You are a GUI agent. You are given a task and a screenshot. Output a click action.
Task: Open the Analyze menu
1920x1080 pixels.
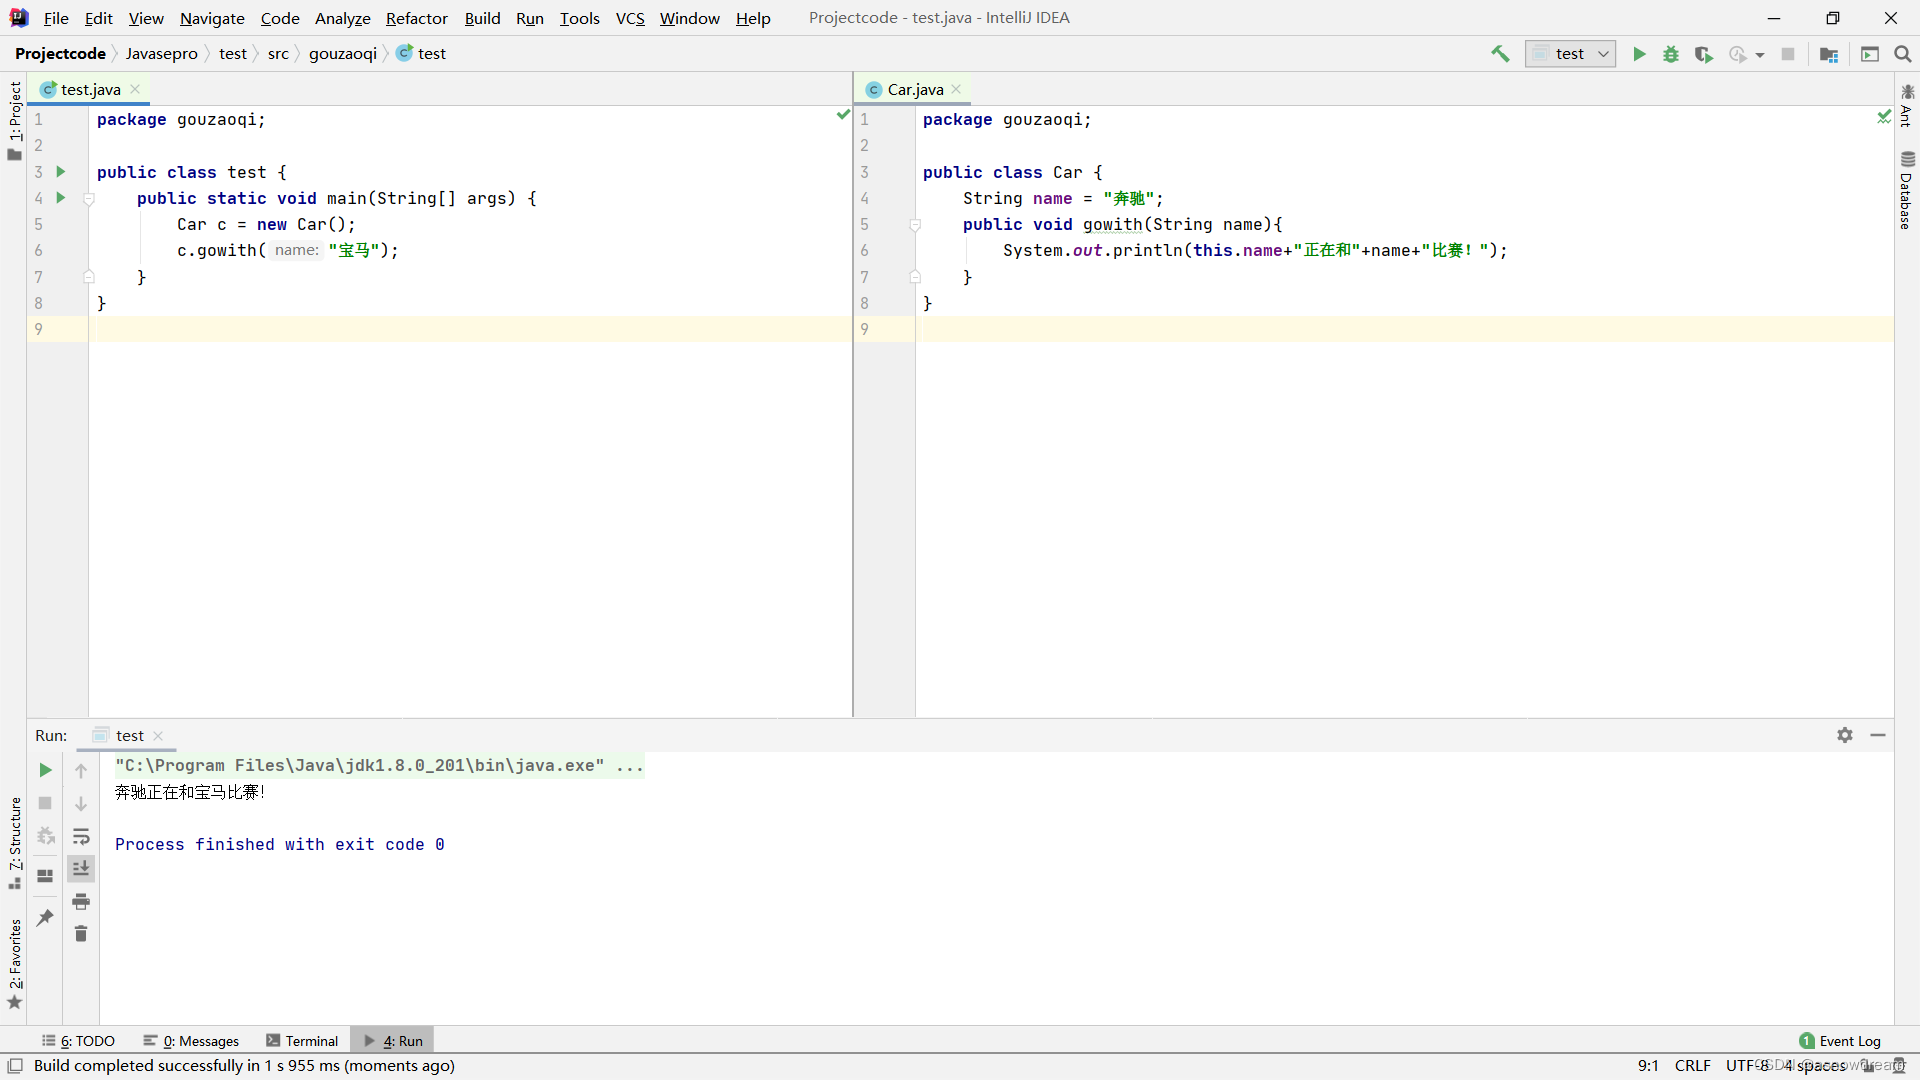(x=342, y=18)
